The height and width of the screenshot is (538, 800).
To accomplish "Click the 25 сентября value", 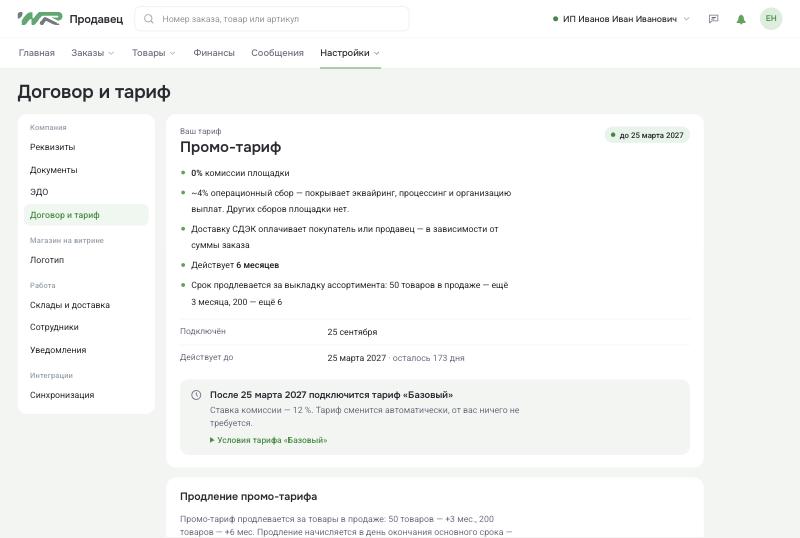I will tap(352, 332).
